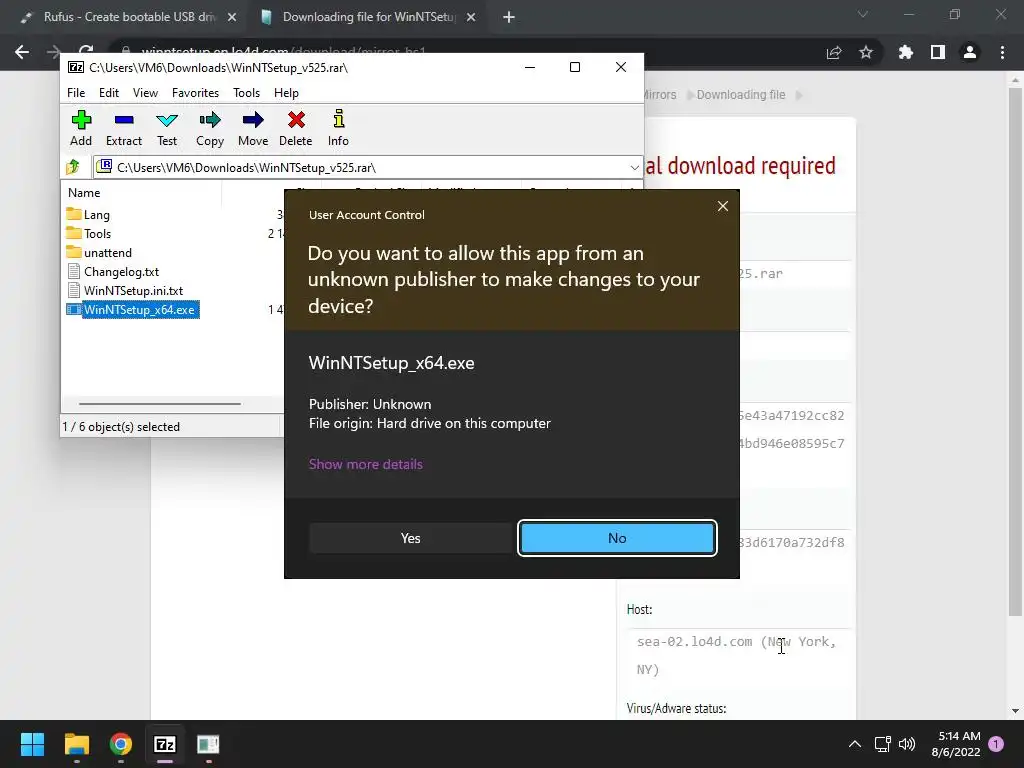Image resolution: width=1024 pixels, height=768 pixels.
Task: Click the WinNTSetup taskbar icon
Action: [208, 744]
